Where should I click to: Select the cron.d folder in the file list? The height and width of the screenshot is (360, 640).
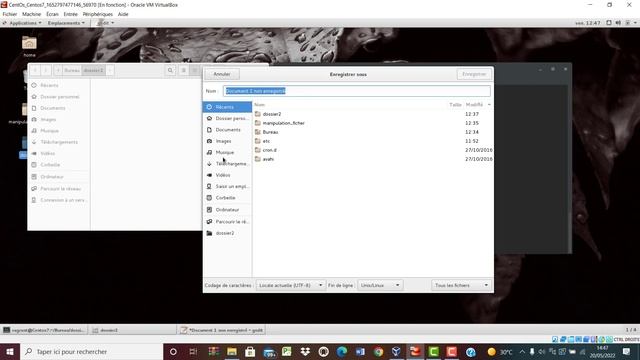point(373,150)
